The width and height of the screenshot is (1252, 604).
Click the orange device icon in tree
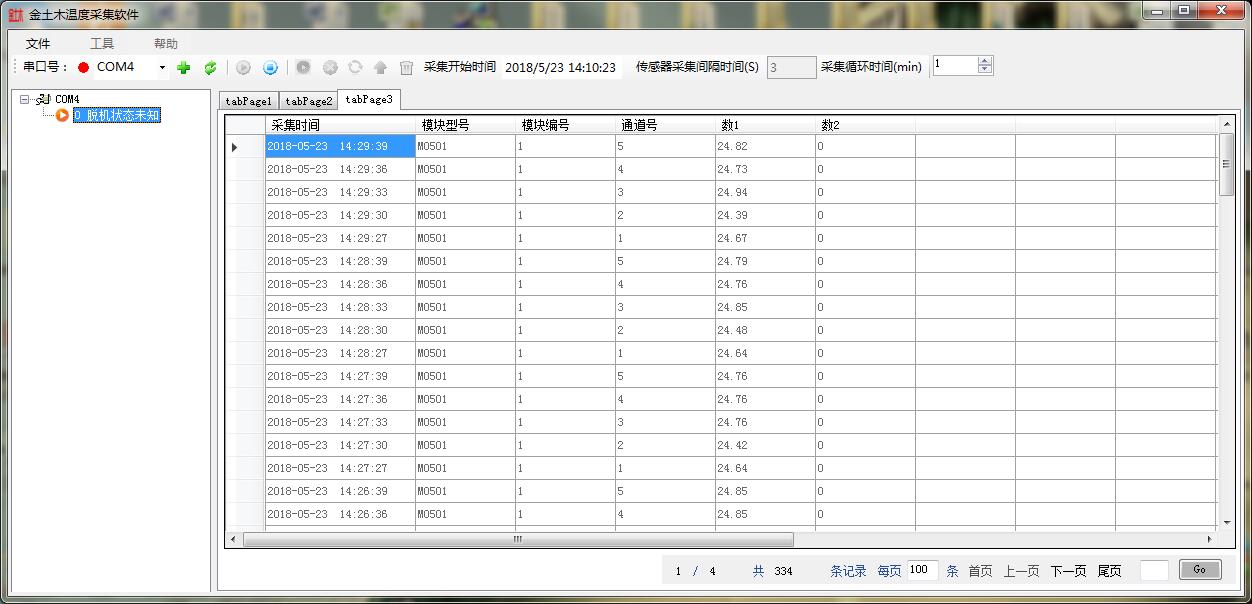pos(62,115)
